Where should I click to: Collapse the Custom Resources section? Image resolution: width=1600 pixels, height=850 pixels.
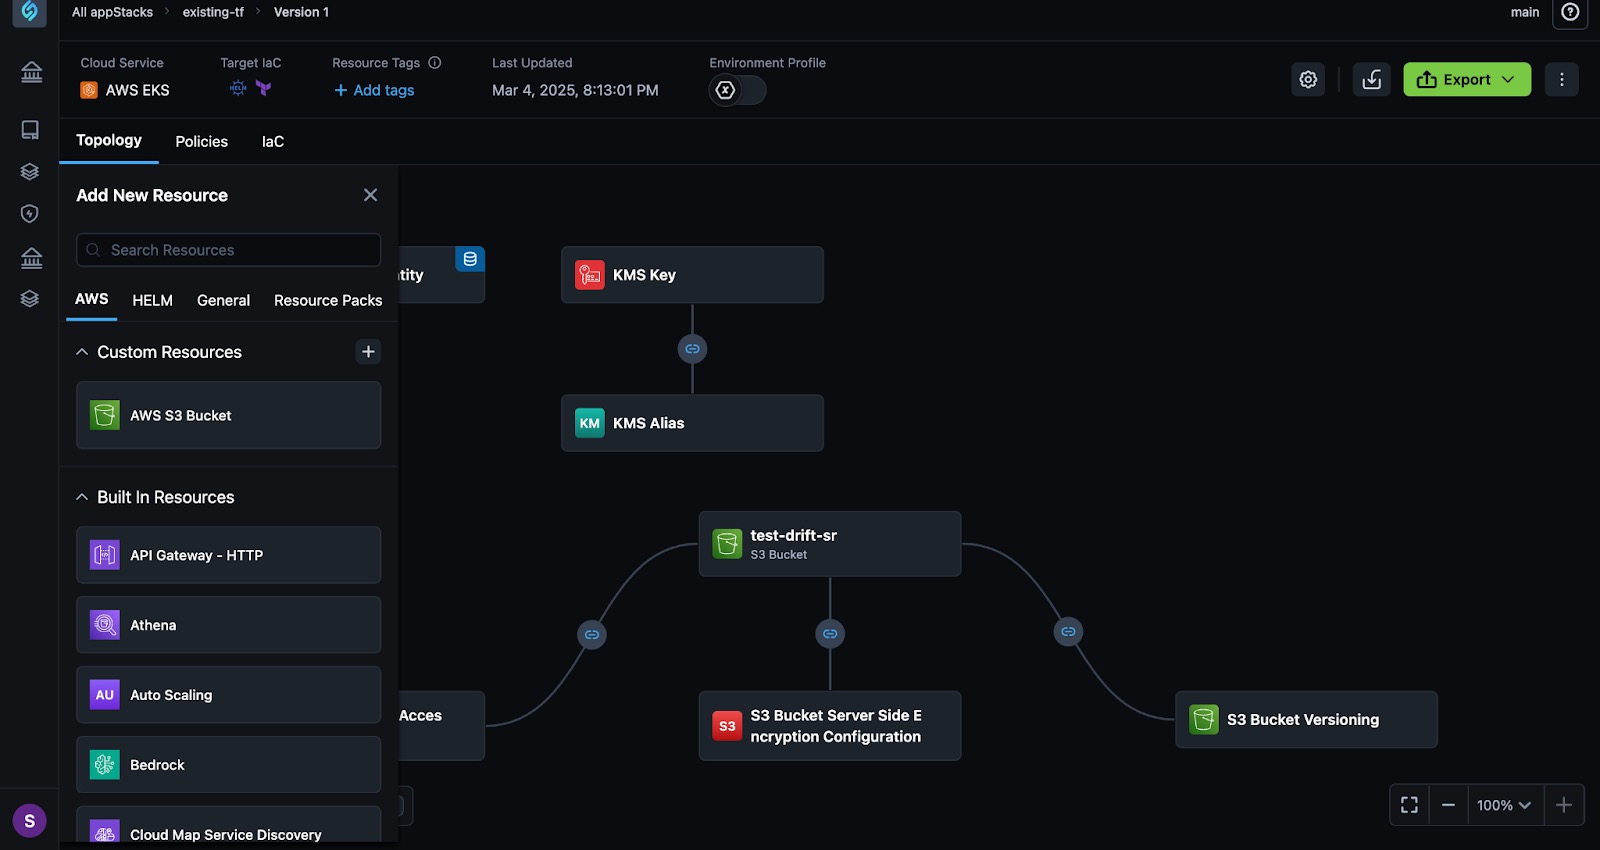pyautogui.click(x=82, y=352)
